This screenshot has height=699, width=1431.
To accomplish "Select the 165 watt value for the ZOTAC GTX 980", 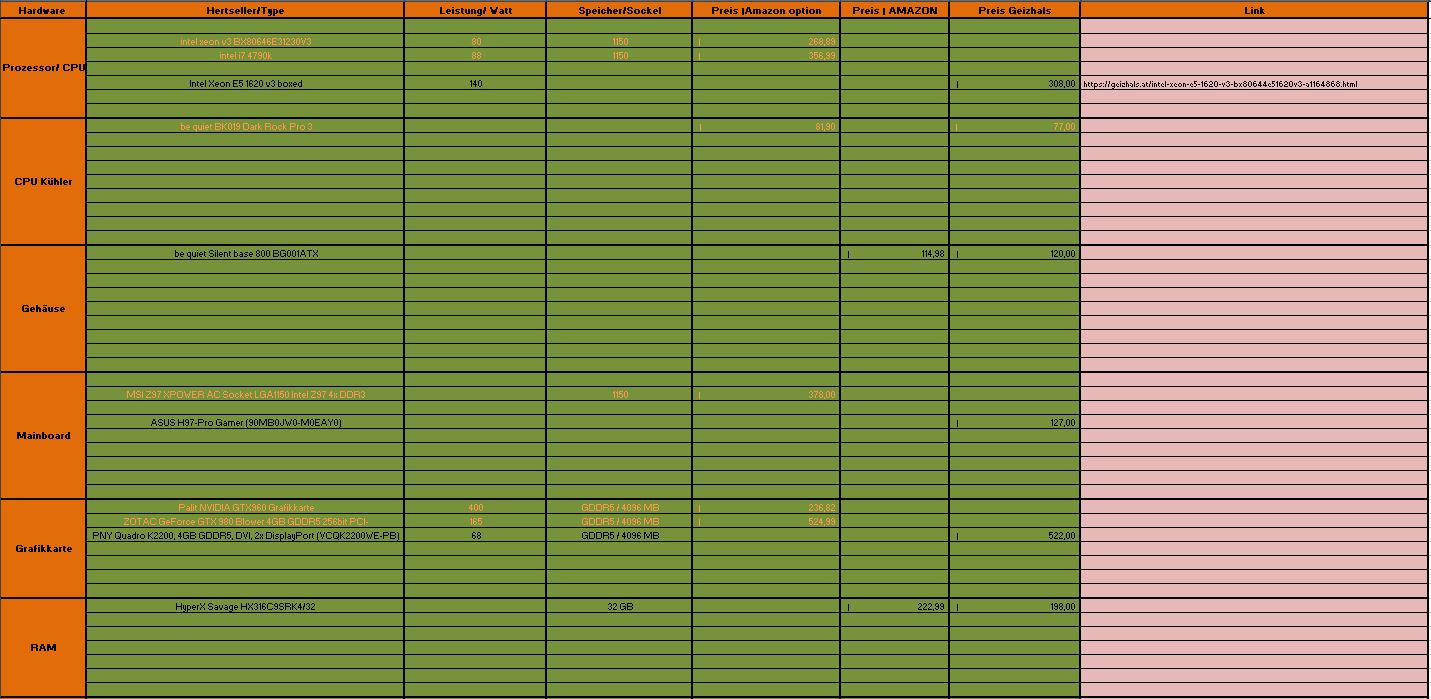I will point(475,522).
